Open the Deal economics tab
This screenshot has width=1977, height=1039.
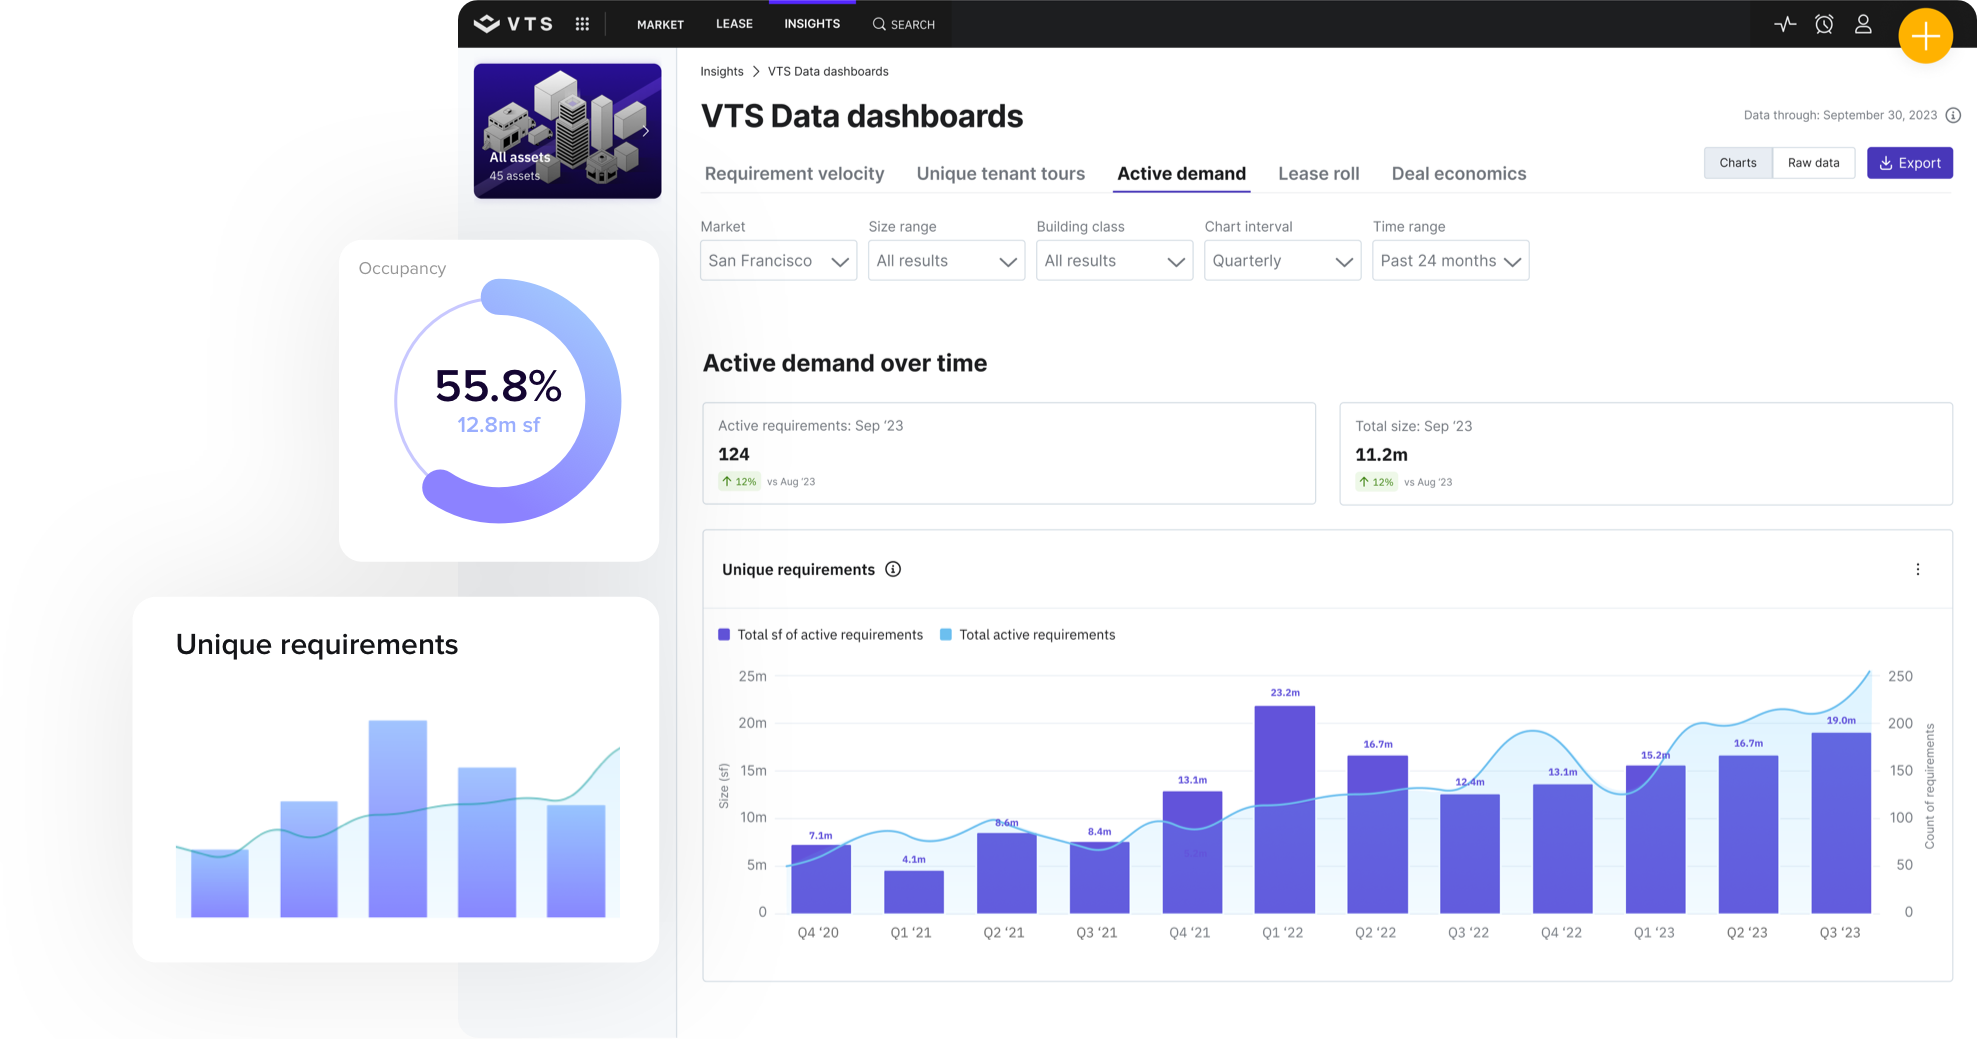tap(1458, 174)
